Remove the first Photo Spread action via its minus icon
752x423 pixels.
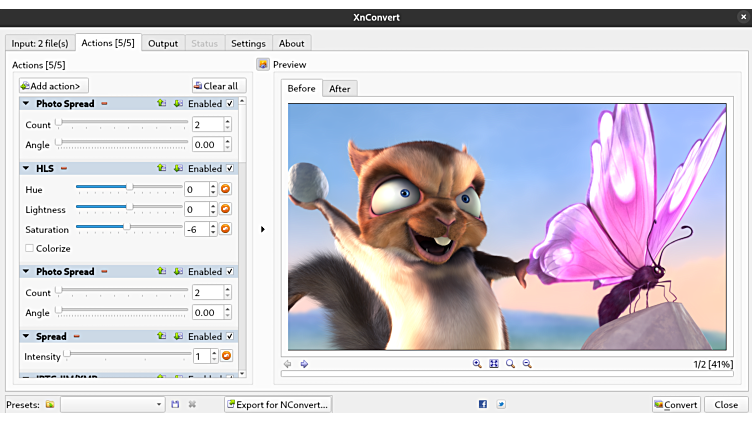coord(104,104)
